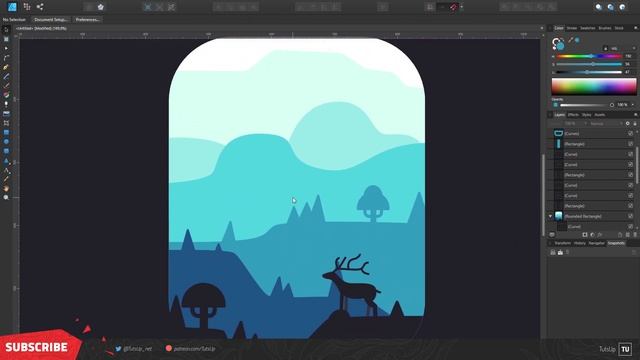
Task: Select the Pencil tool
Action: click(x=6, y=76)
